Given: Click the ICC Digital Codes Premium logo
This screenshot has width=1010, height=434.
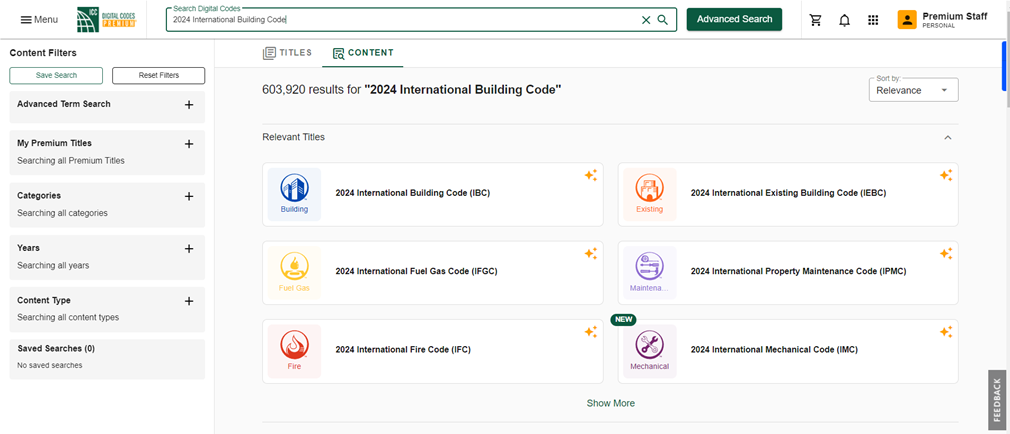Looking at the screenshot, I should point(106,19).
